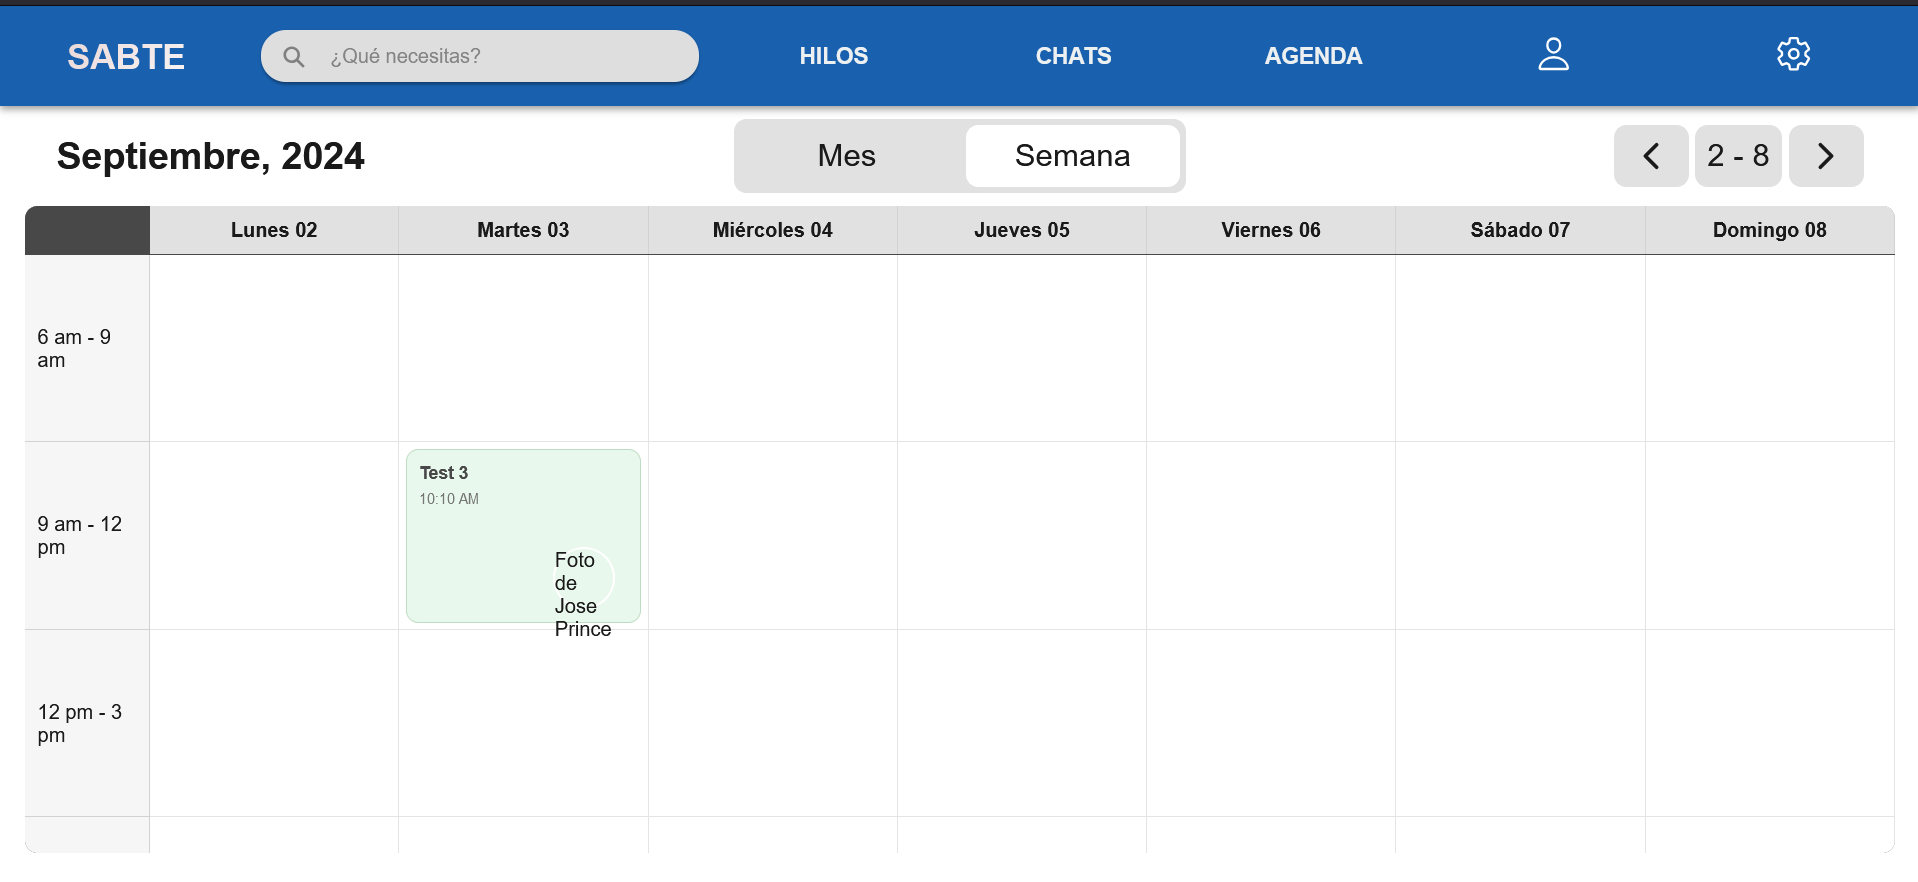Viewport: 1918px width, 882px height.
Task: Click Jose Prince's photo on the event
Action: (x=586, y=578)
